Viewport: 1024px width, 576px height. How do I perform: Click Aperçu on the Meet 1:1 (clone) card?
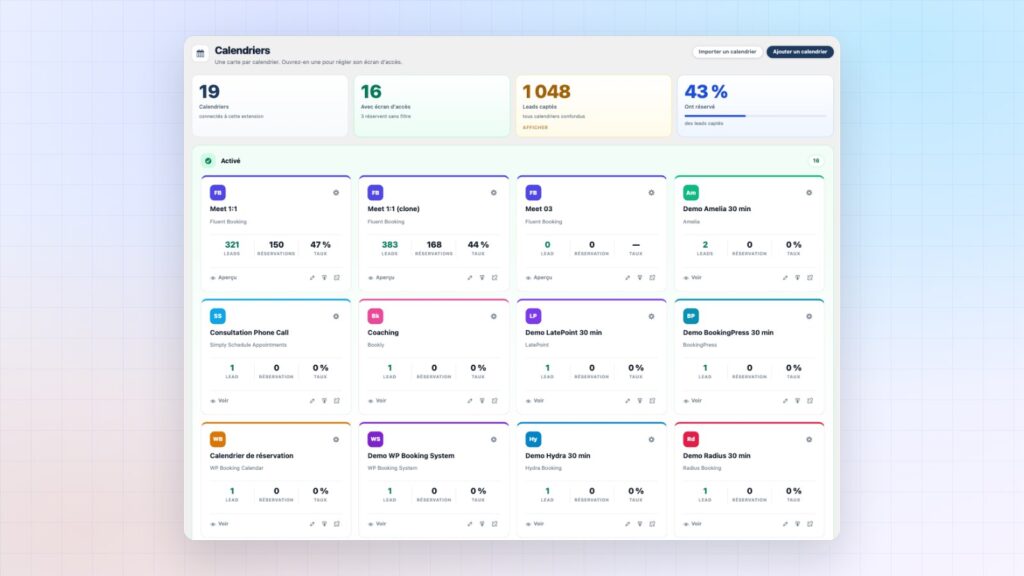pos(381,278)
